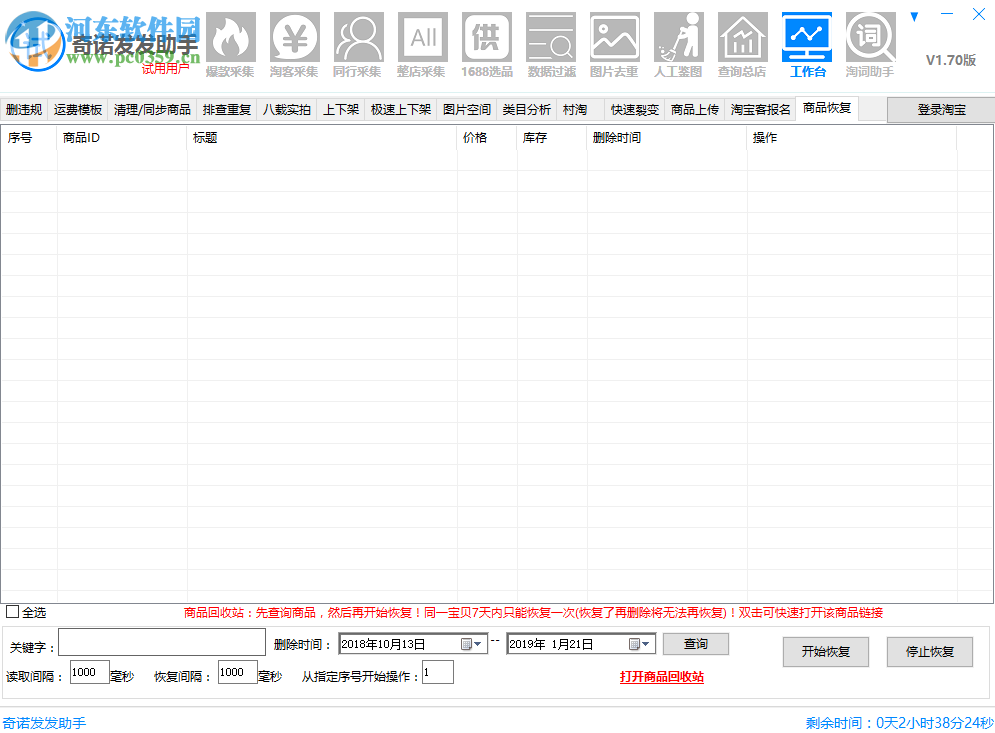
Task: Open the 图片空间 tab
Action: point(466,109)
